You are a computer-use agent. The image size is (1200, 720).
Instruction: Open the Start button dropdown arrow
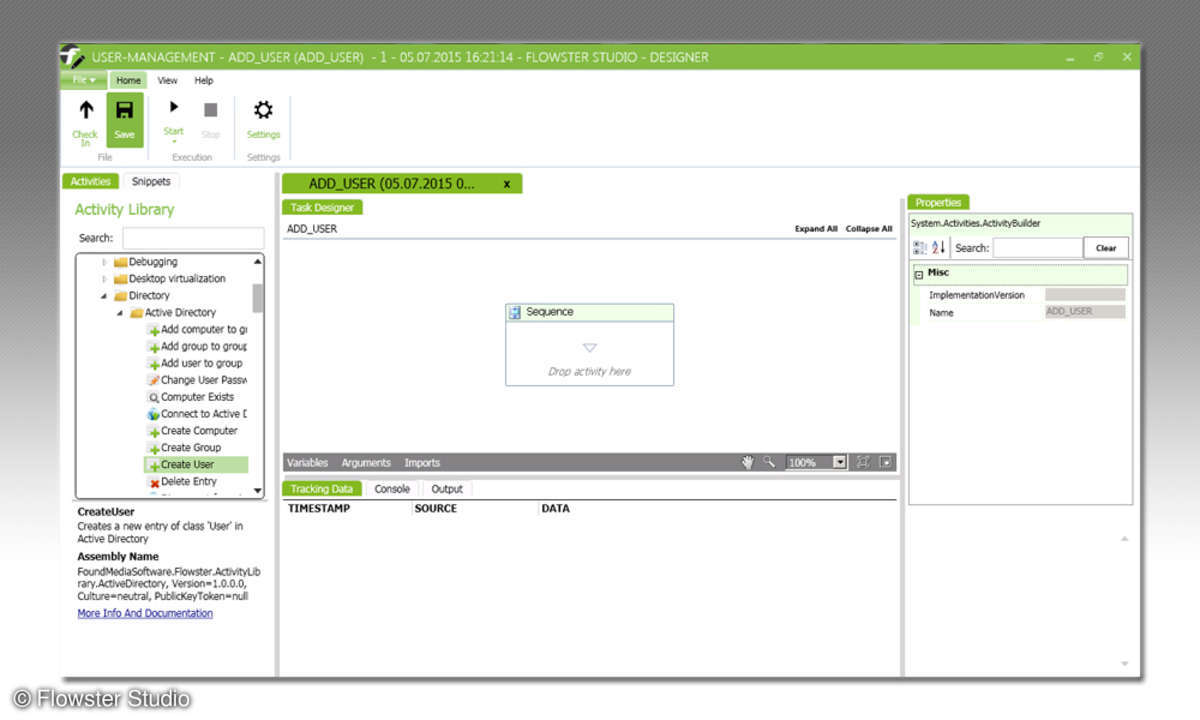coord(174,141)
